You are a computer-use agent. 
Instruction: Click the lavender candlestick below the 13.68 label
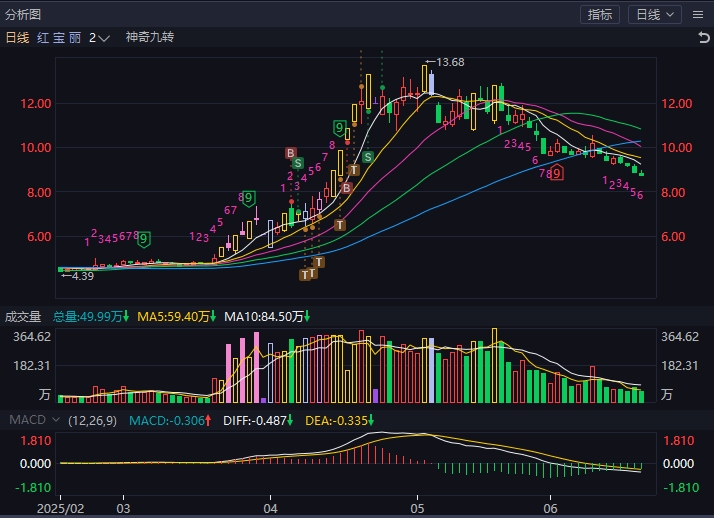tap(431, 84)
